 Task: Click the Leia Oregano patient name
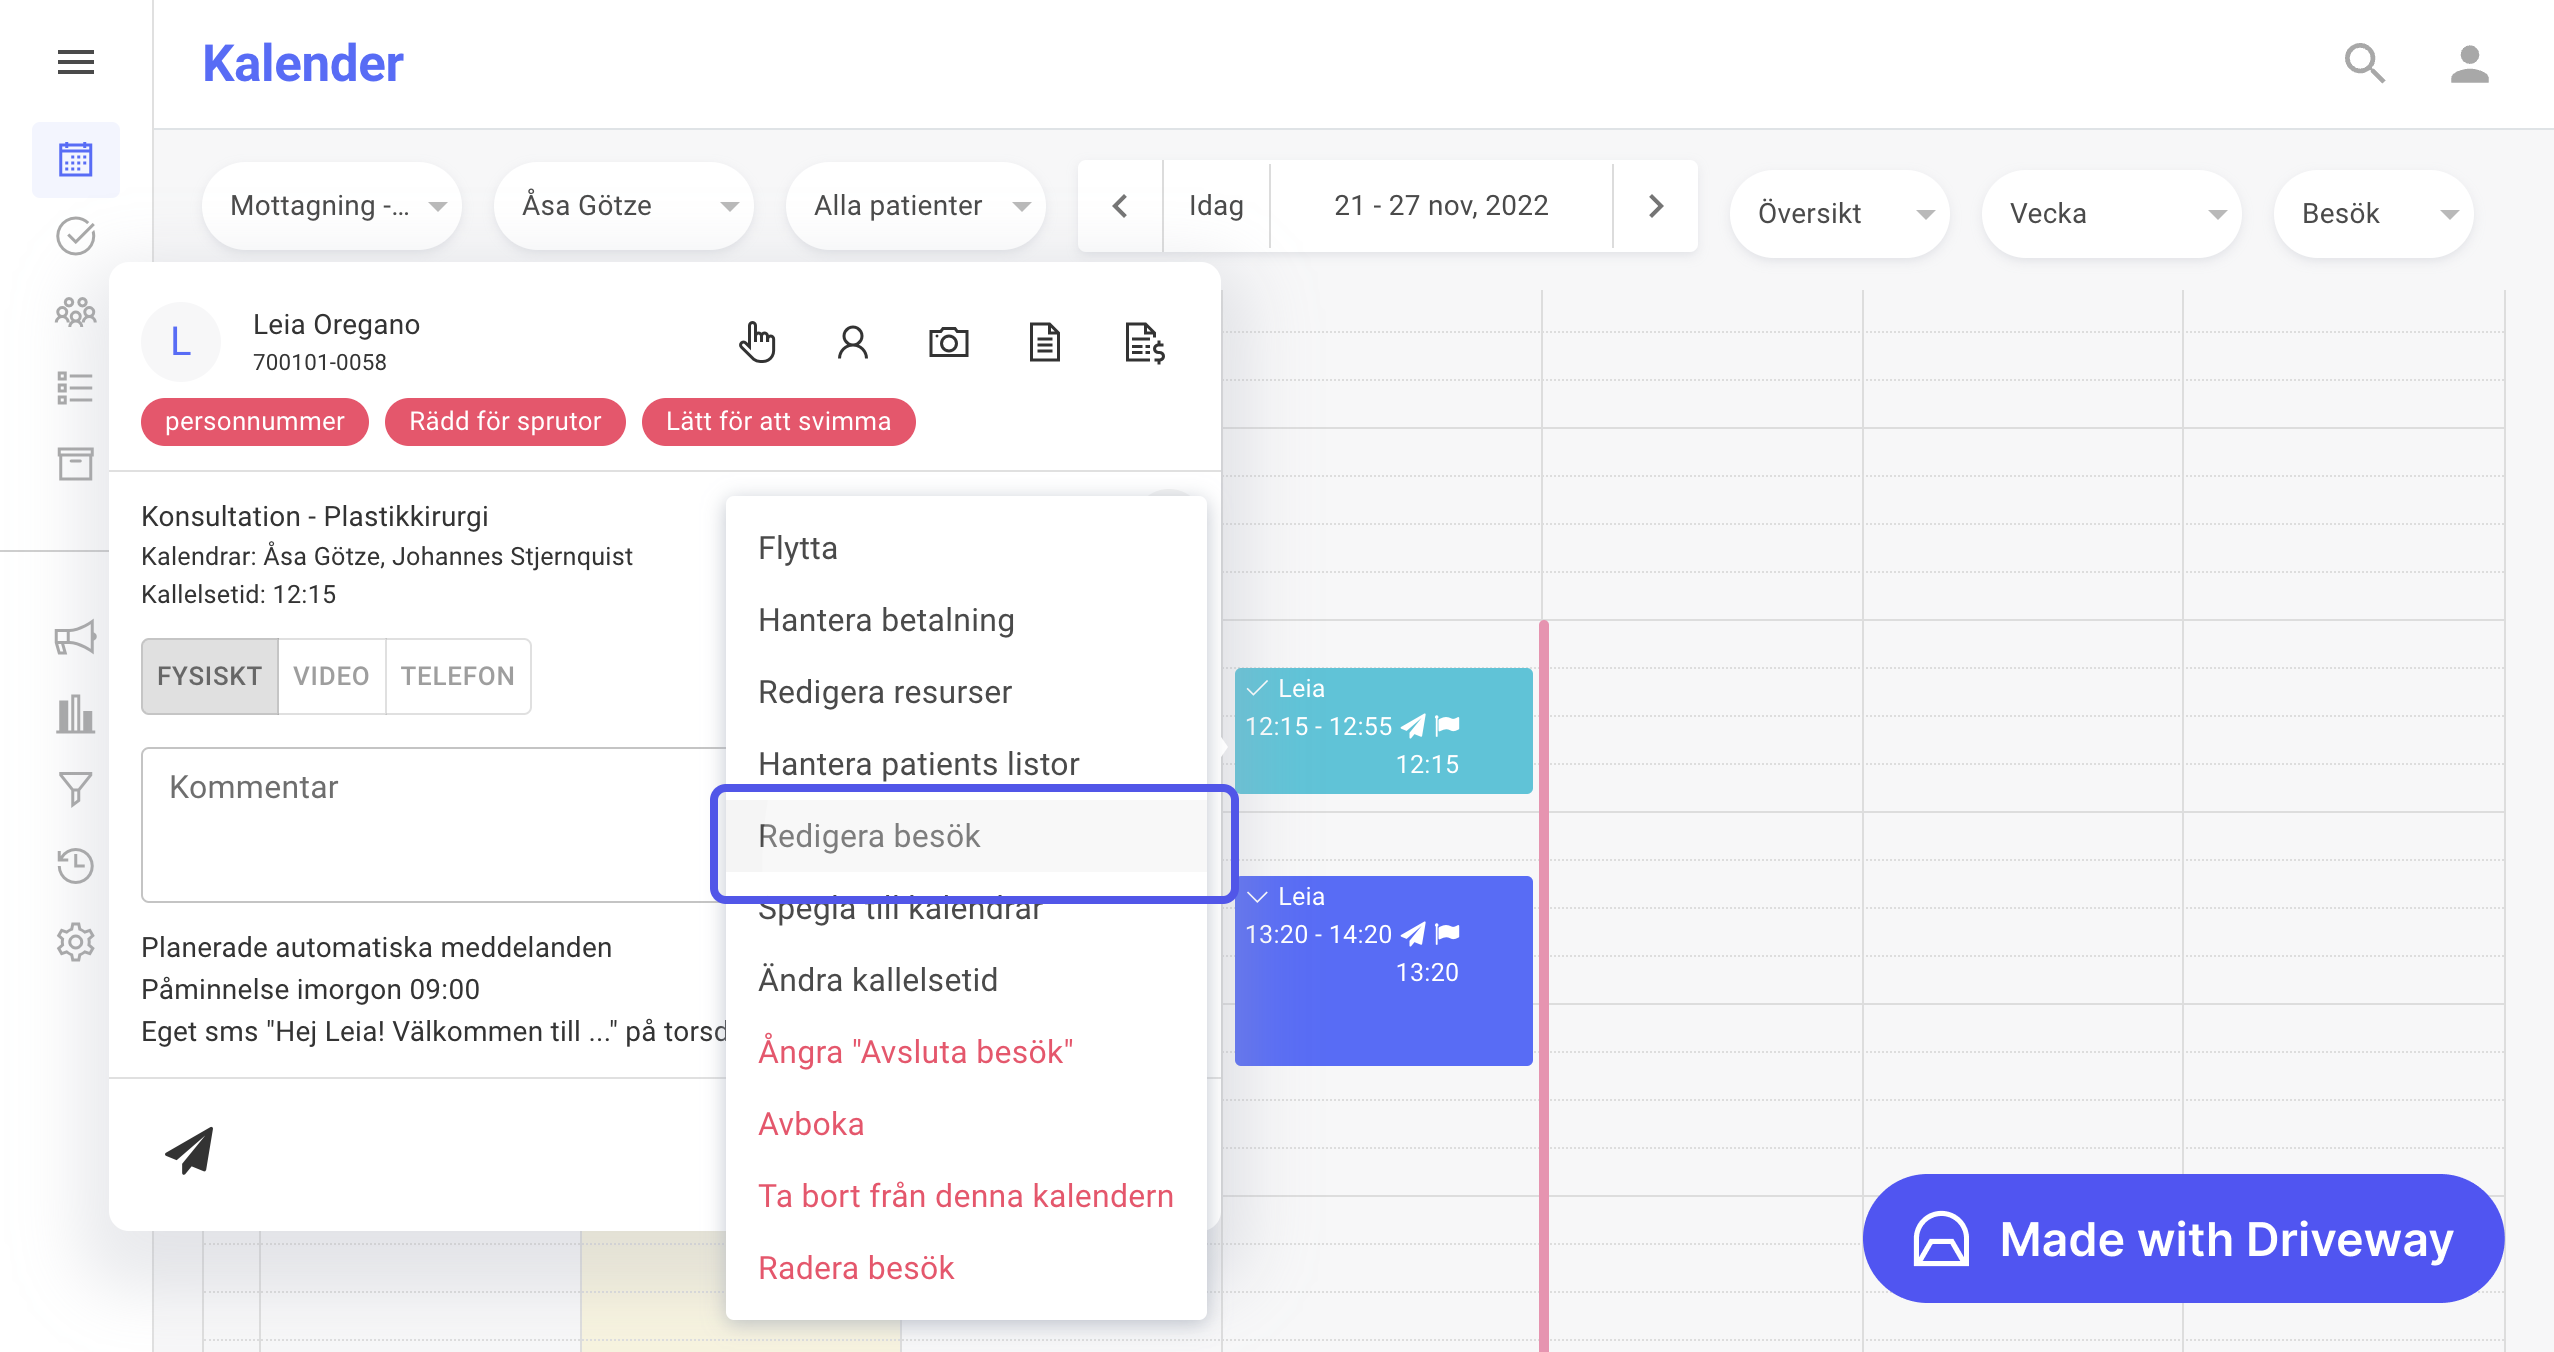click(x=336, y=325)
